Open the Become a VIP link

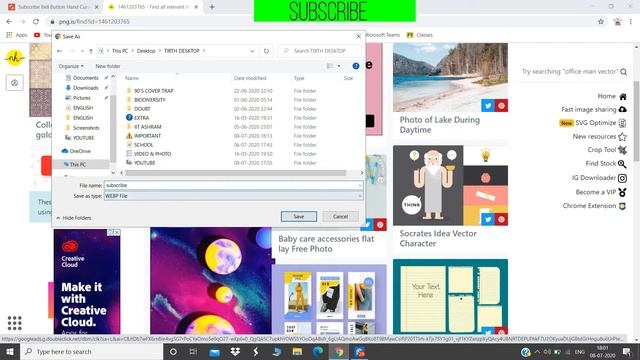coord(601,192)
